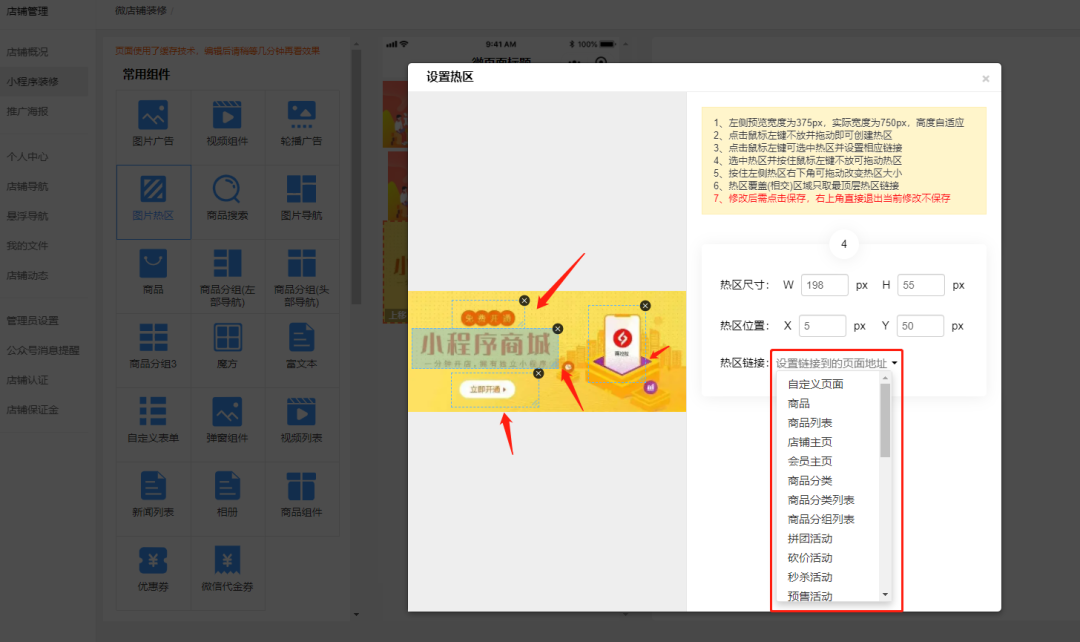Select the 轮播广告 component icon

(x=302, y=115)
